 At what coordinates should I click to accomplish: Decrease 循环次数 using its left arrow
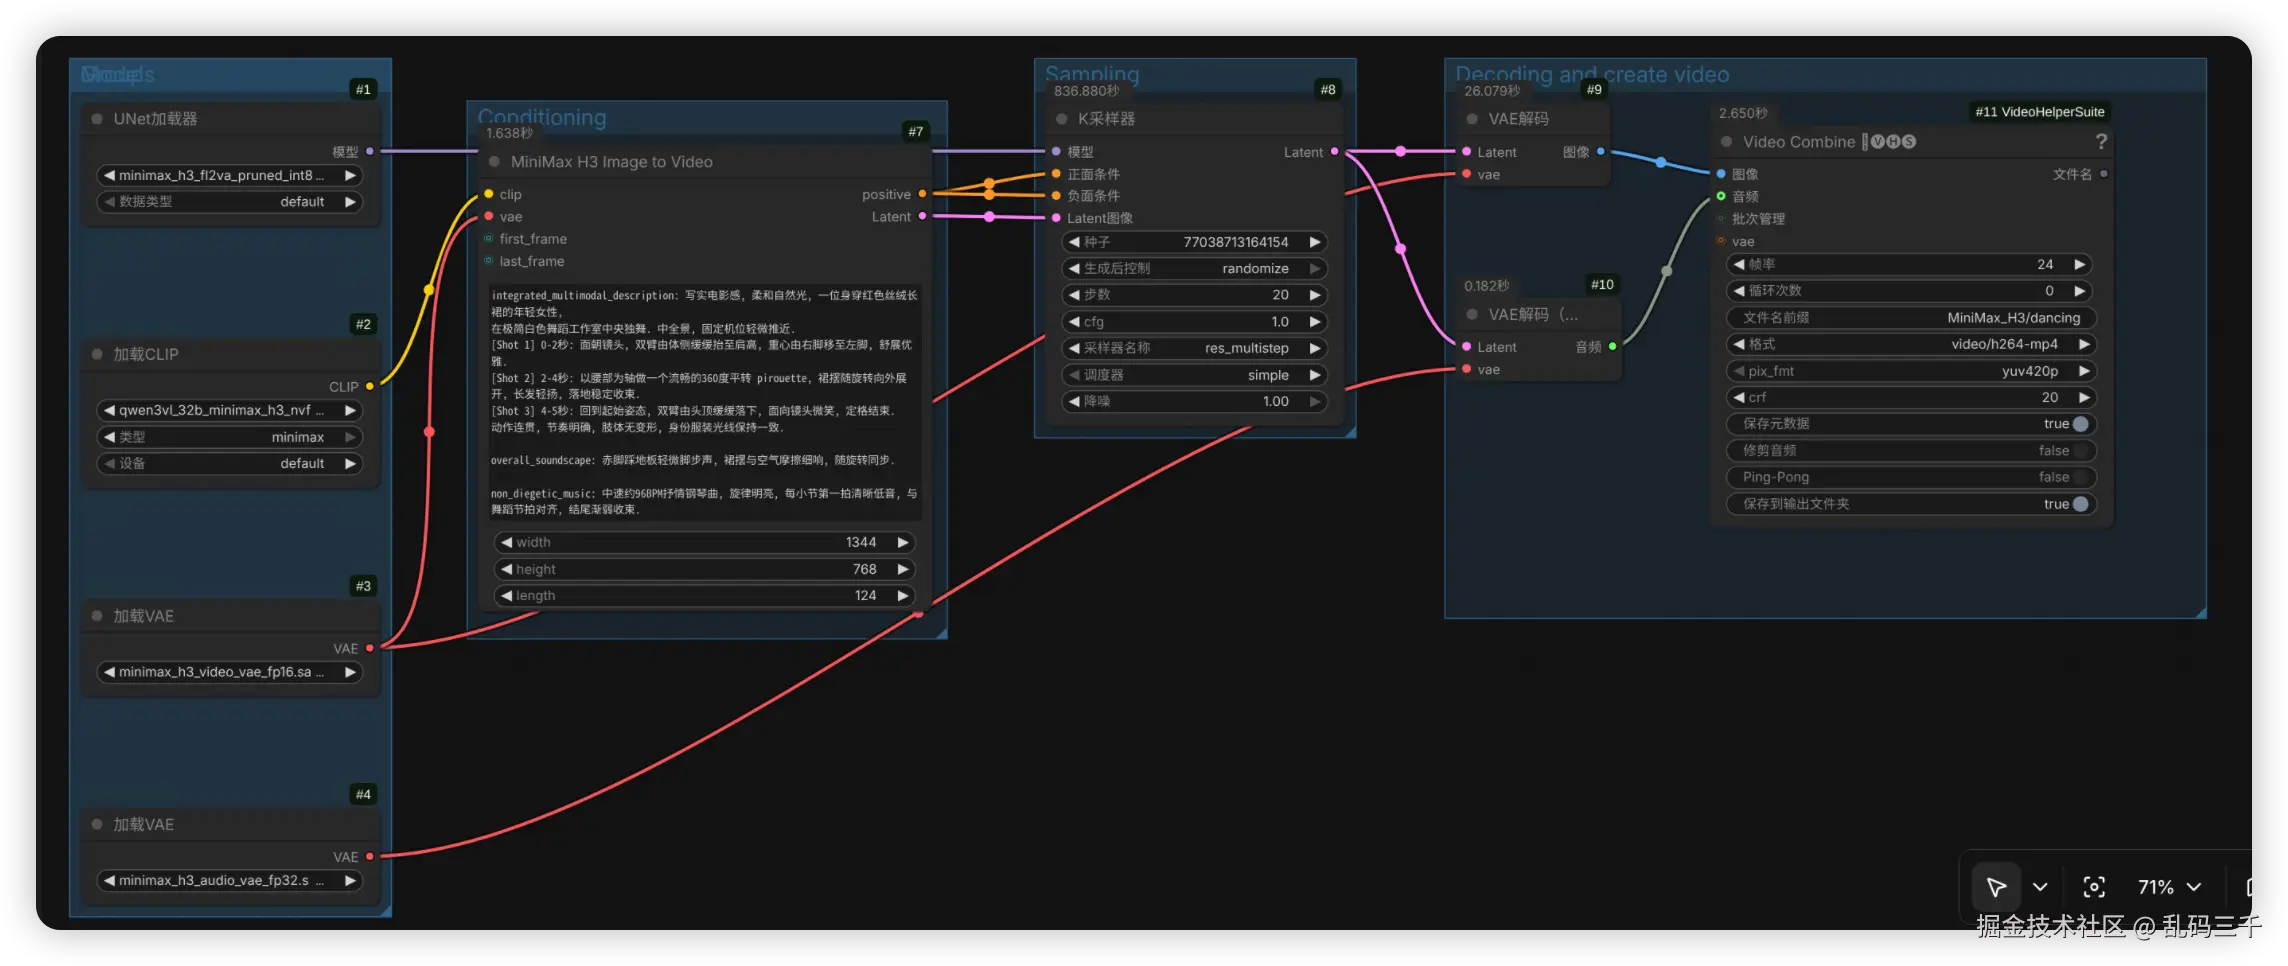tap(1739, 291)
